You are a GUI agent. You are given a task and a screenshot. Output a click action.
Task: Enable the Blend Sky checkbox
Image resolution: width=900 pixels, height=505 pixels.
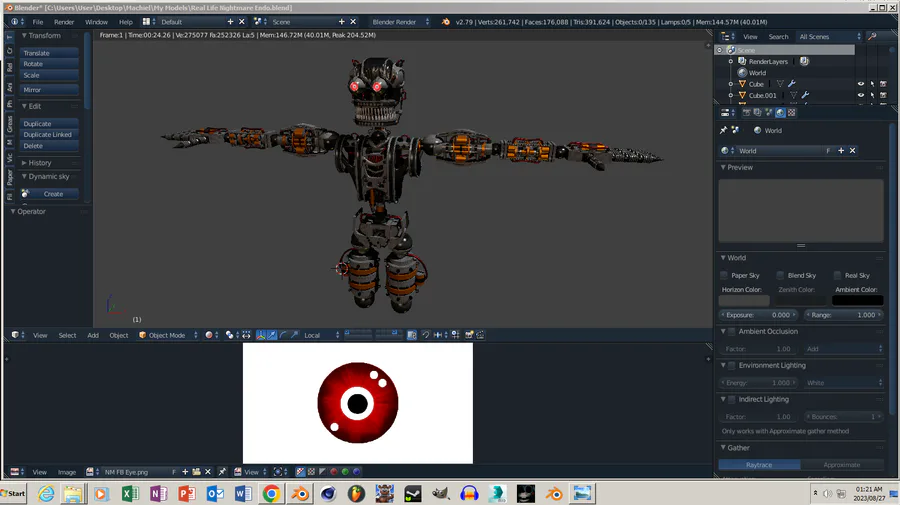click(780, 275)
